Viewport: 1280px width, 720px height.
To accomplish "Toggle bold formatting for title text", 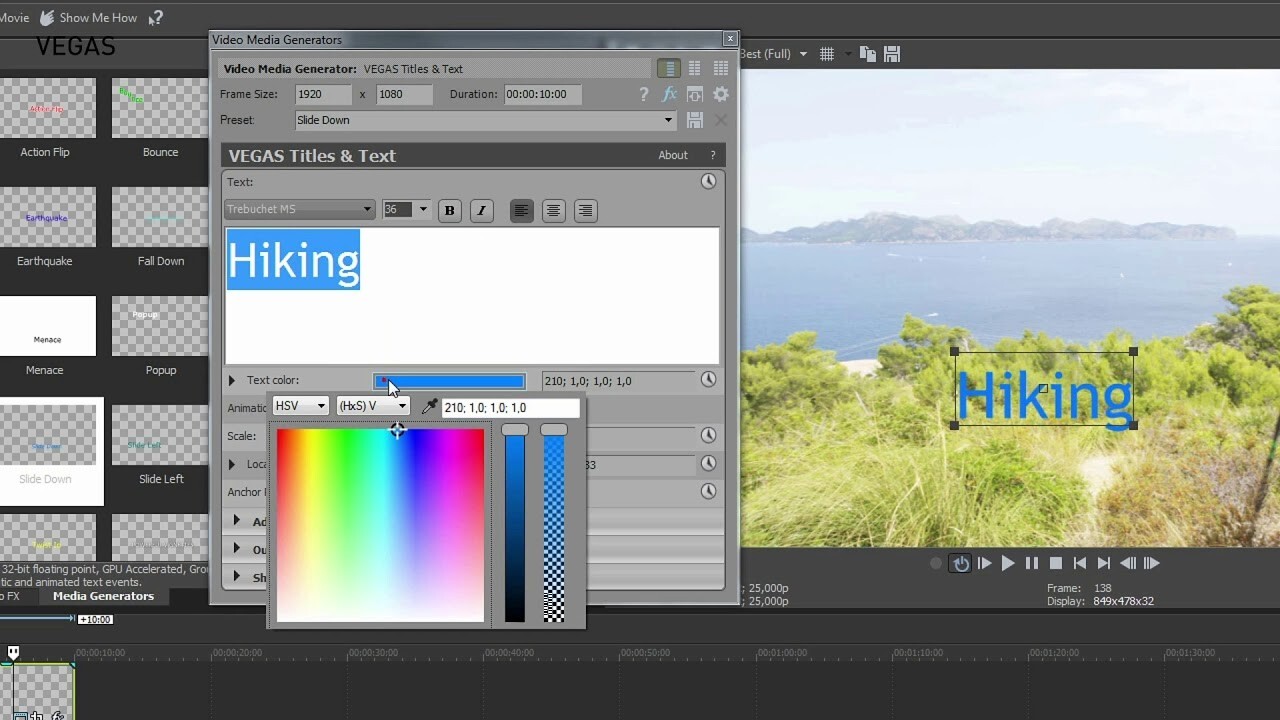I will (449, 210).
